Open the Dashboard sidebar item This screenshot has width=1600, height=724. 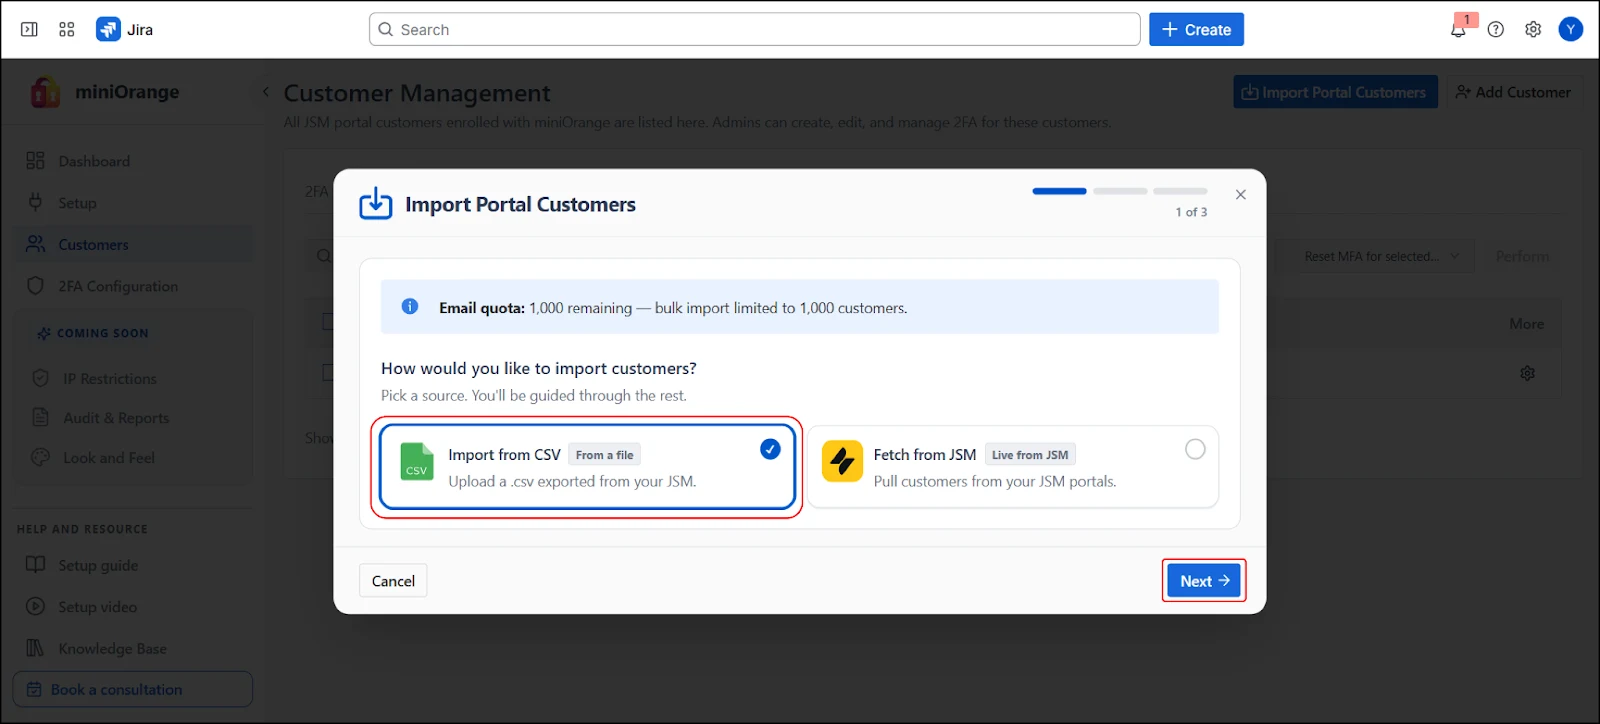133,161
